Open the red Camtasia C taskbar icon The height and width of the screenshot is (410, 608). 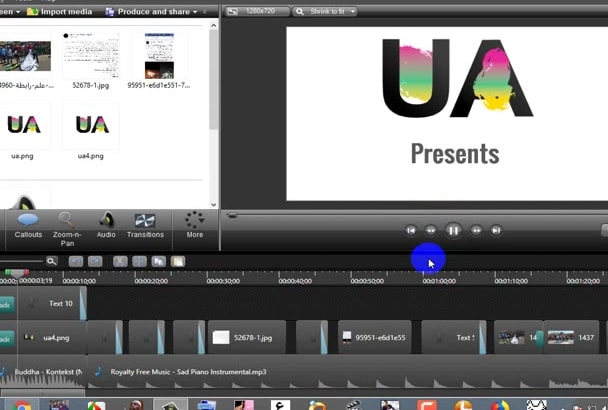[x=427, y=405]
